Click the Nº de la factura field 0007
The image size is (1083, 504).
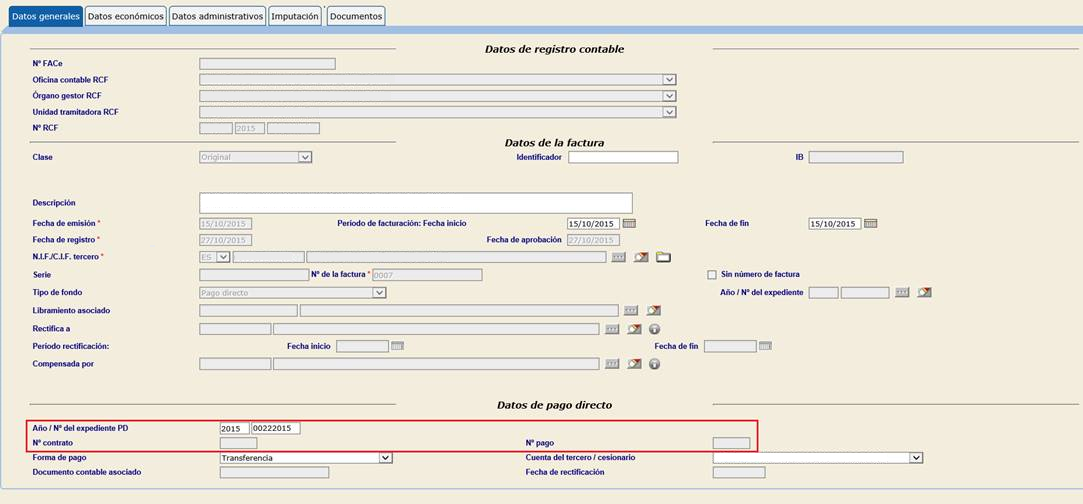click(427, 275)
